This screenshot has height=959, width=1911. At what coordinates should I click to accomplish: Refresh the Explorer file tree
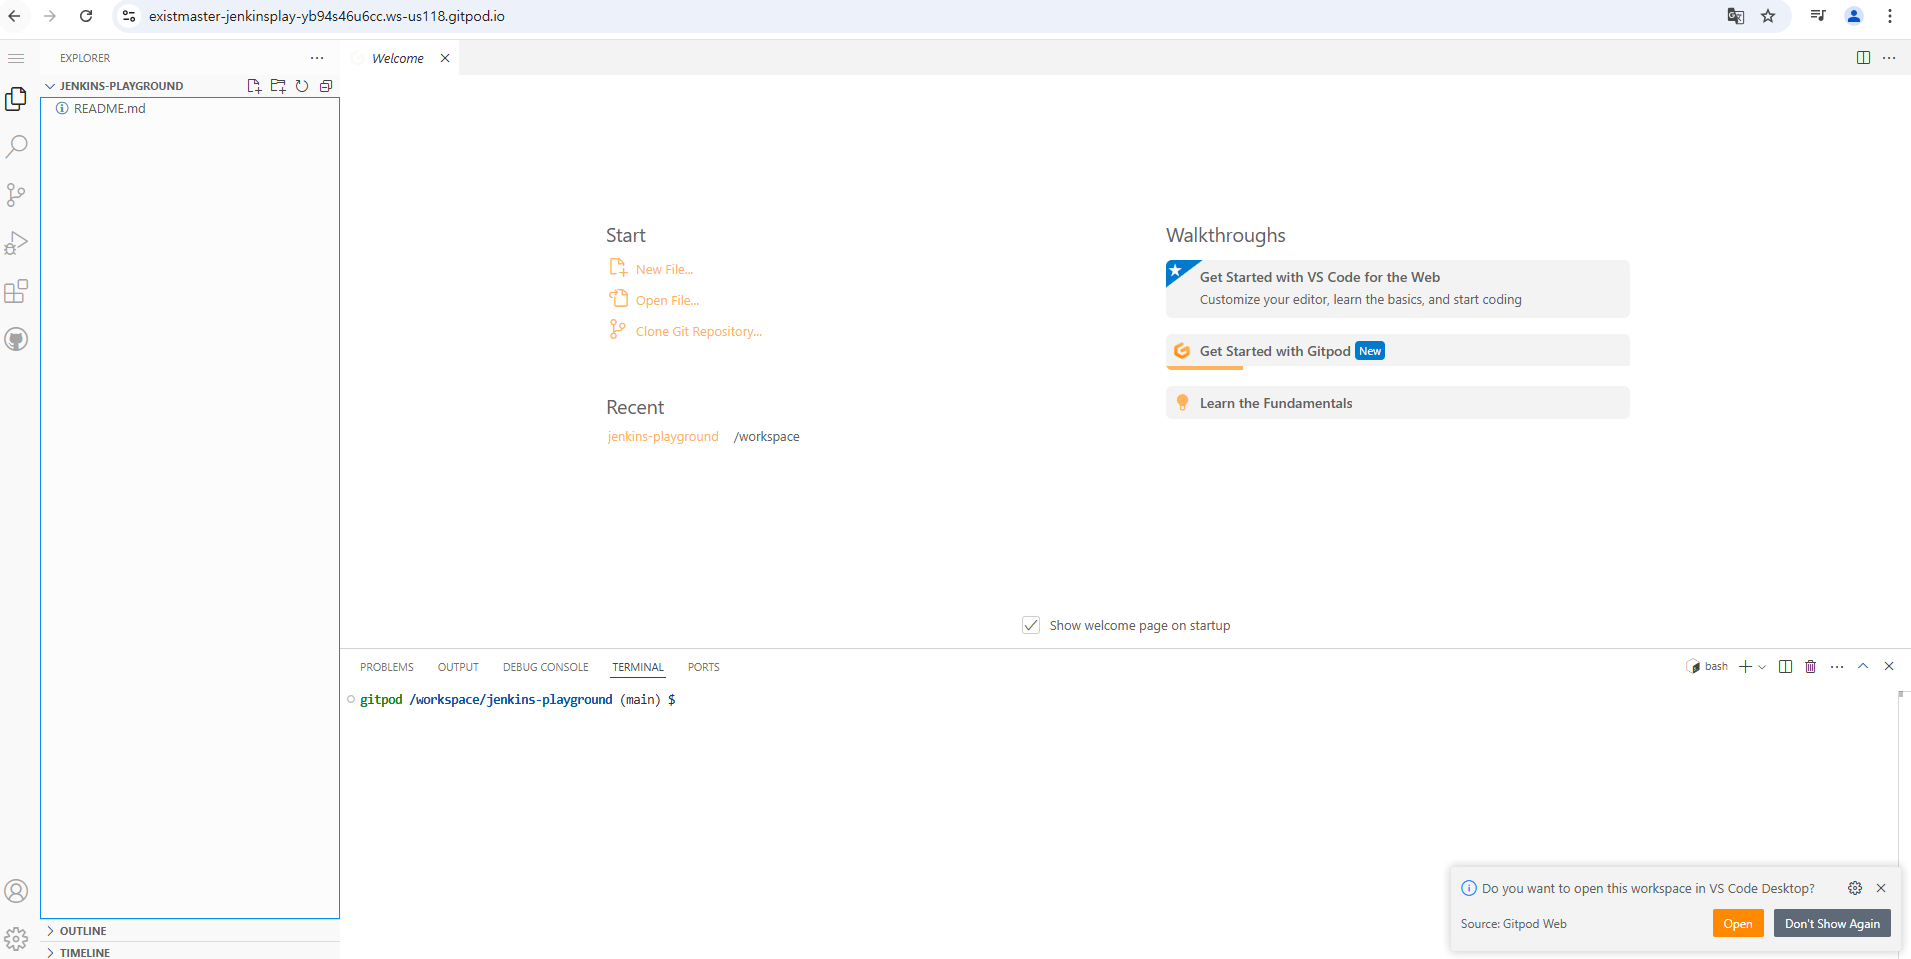pos(302,86)
